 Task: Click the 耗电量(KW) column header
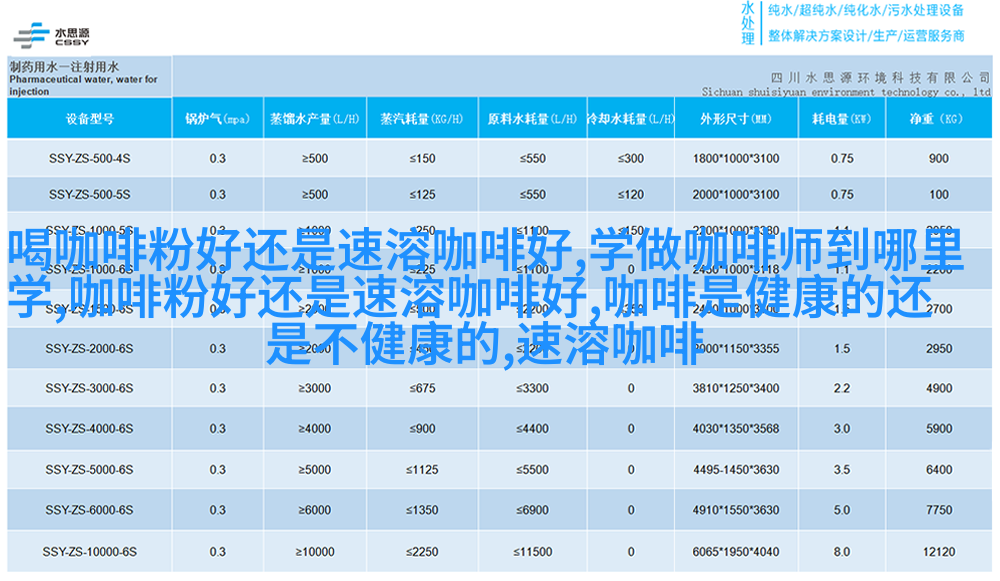point(841,119)
